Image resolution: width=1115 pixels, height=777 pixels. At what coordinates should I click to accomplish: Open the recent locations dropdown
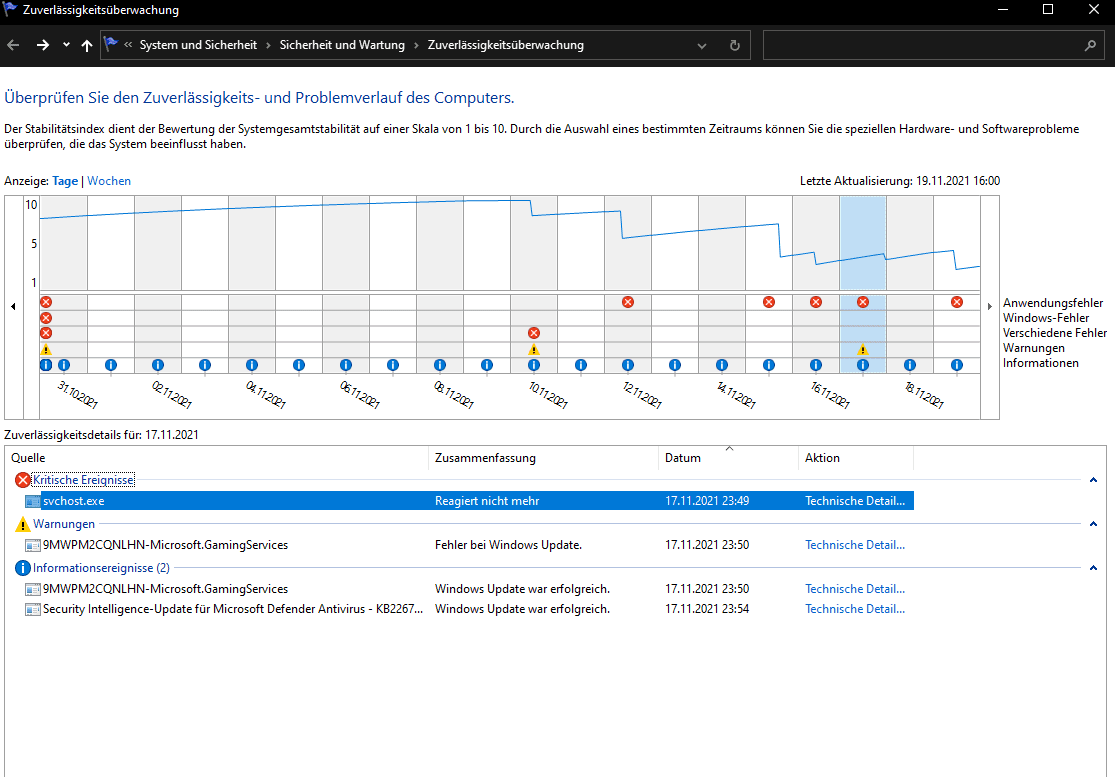[66, 45]
